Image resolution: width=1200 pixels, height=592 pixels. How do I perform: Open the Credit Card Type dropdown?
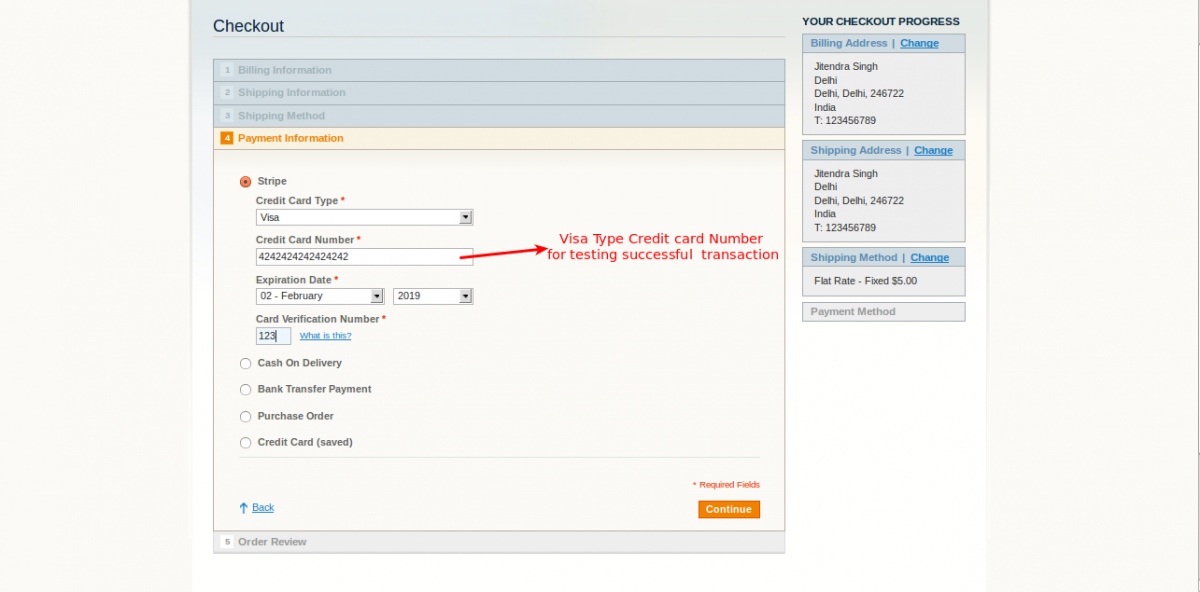(364, 217)
